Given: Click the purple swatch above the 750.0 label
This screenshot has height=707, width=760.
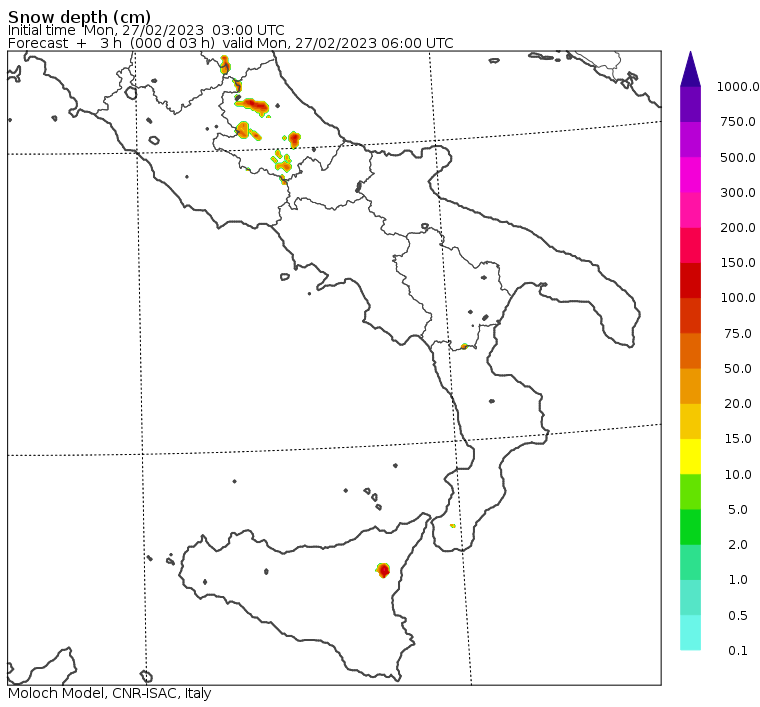Looking at the screenshot, I should pyautogui.click(x=690, y=104).
